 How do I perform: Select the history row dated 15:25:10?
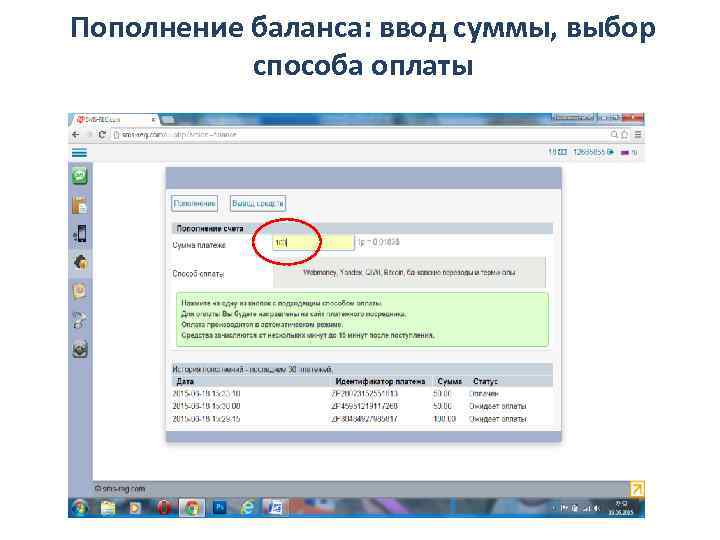[x=361, y=394]
